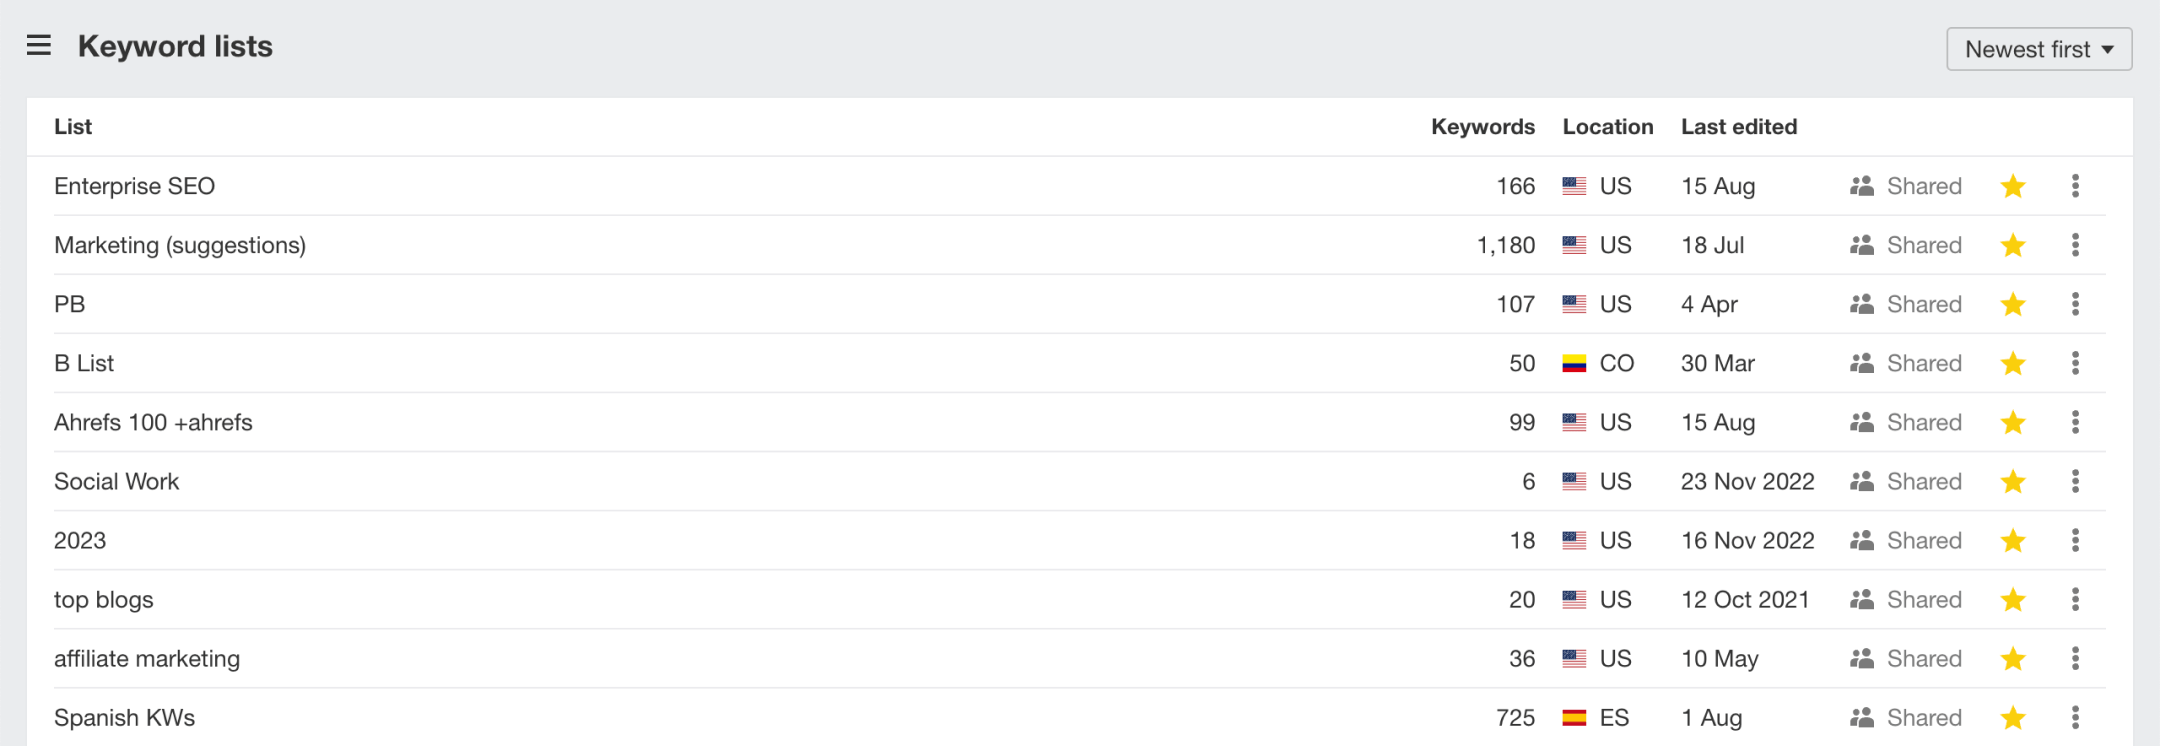
Task: Open more options for affiliate marketing
Action: point(2075,658)
